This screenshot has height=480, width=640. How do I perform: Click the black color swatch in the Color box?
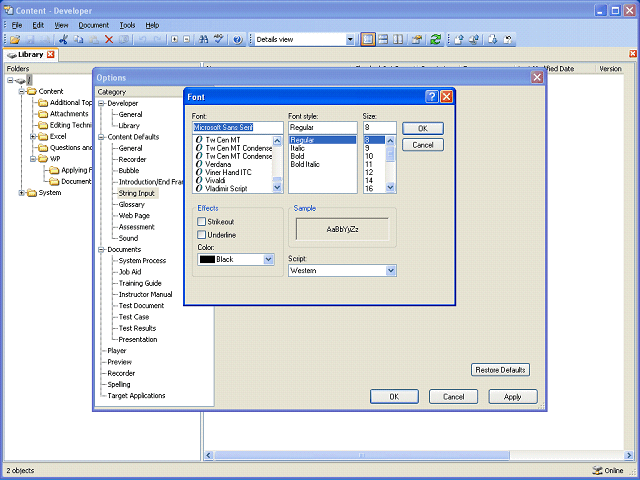[207, 259]
